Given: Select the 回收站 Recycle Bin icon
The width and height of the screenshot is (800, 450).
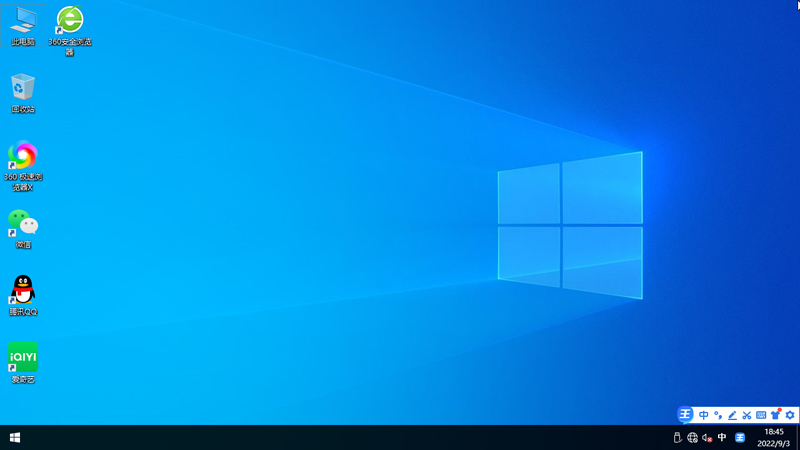Looking at the screenshot, I should (x=23, y=93).
